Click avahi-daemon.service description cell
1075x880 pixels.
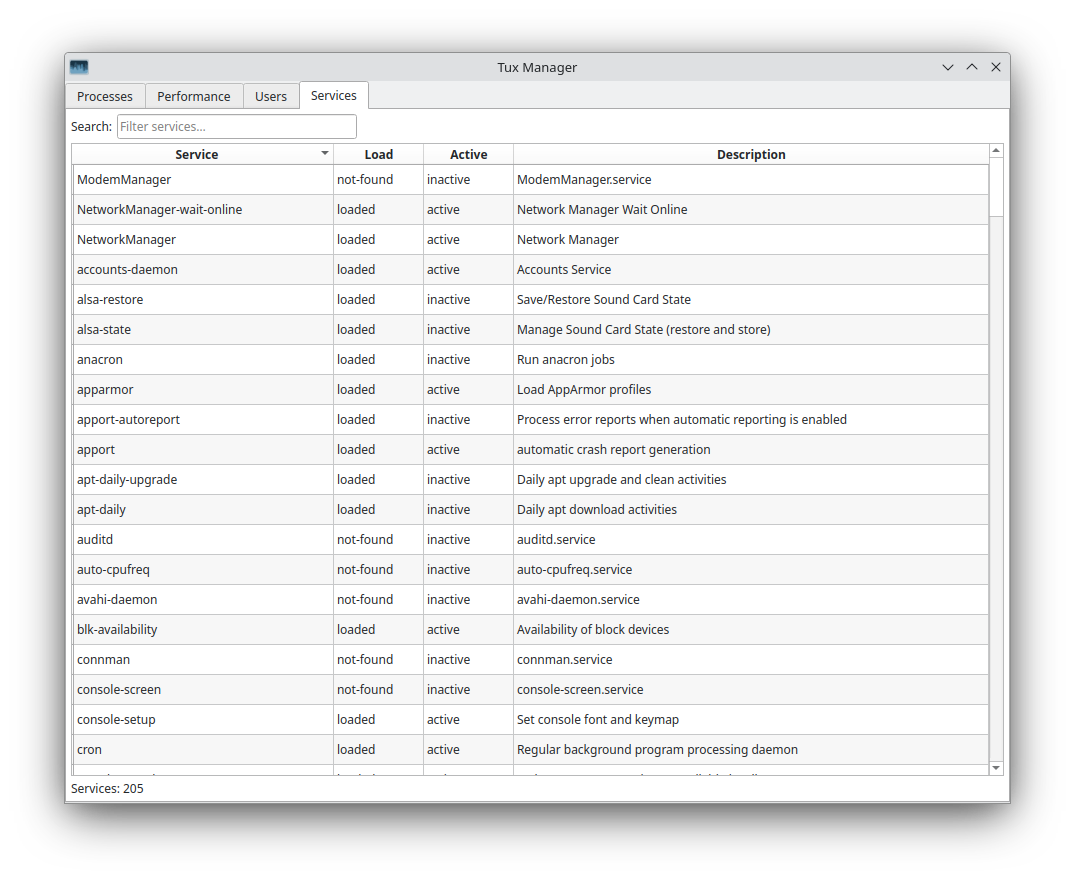(751, 600)
